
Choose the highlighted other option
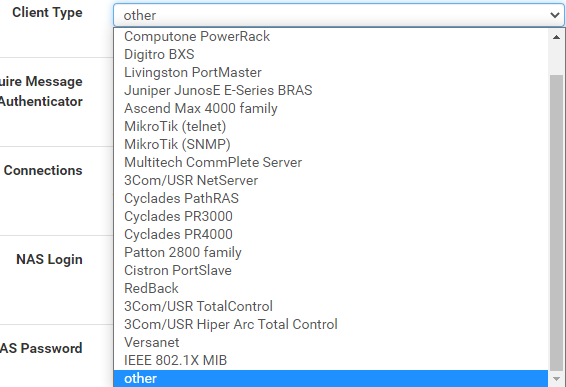pyautogui.click(x=331, y=379)
